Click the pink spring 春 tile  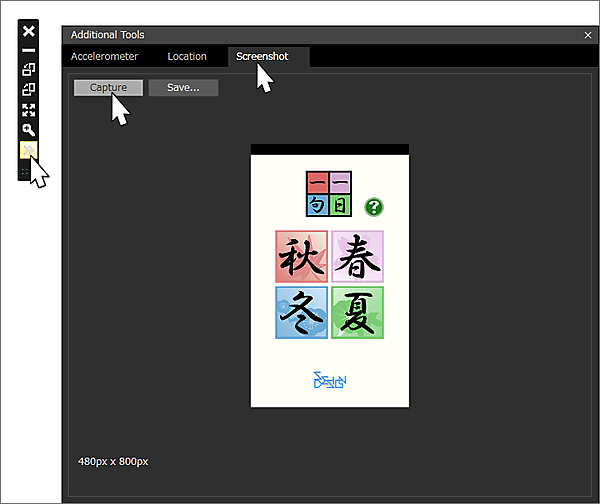(357, 256)
